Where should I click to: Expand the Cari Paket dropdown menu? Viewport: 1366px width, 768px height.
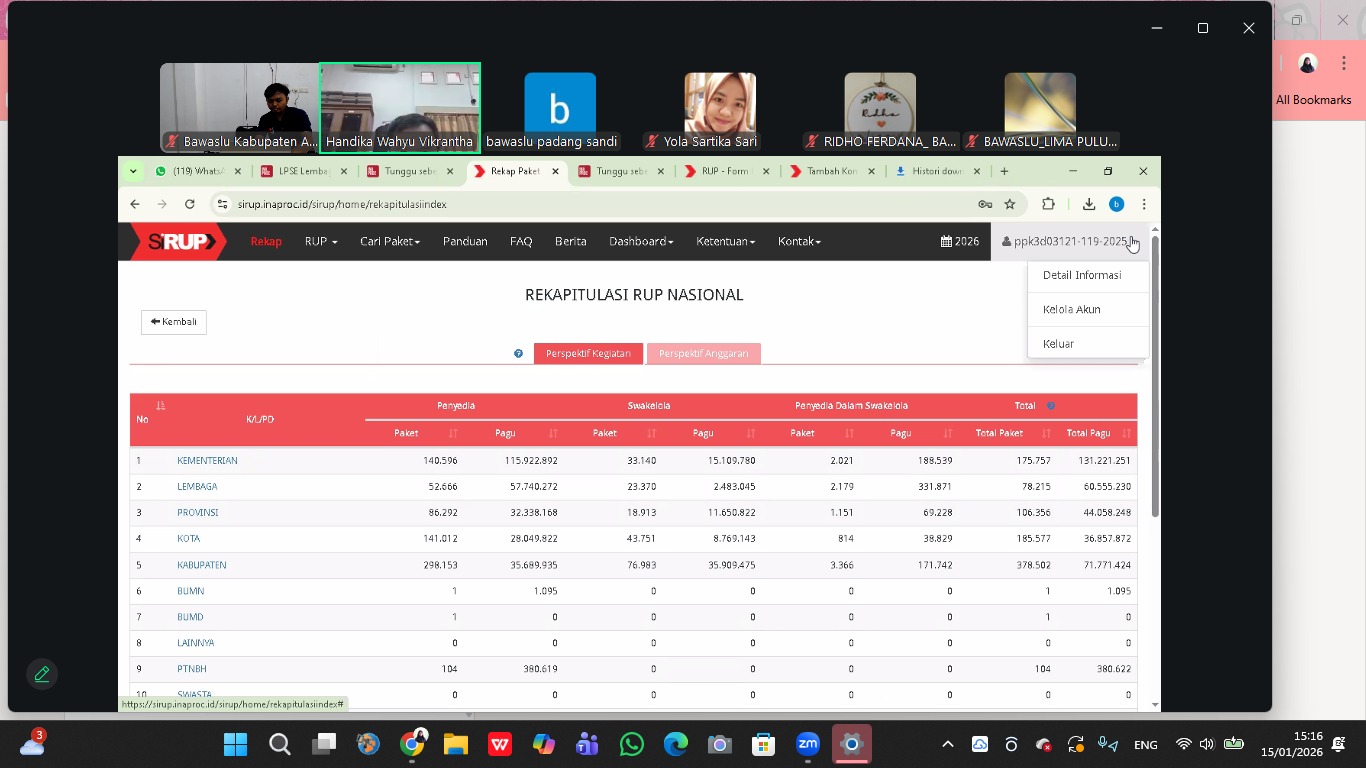point(389,241)
